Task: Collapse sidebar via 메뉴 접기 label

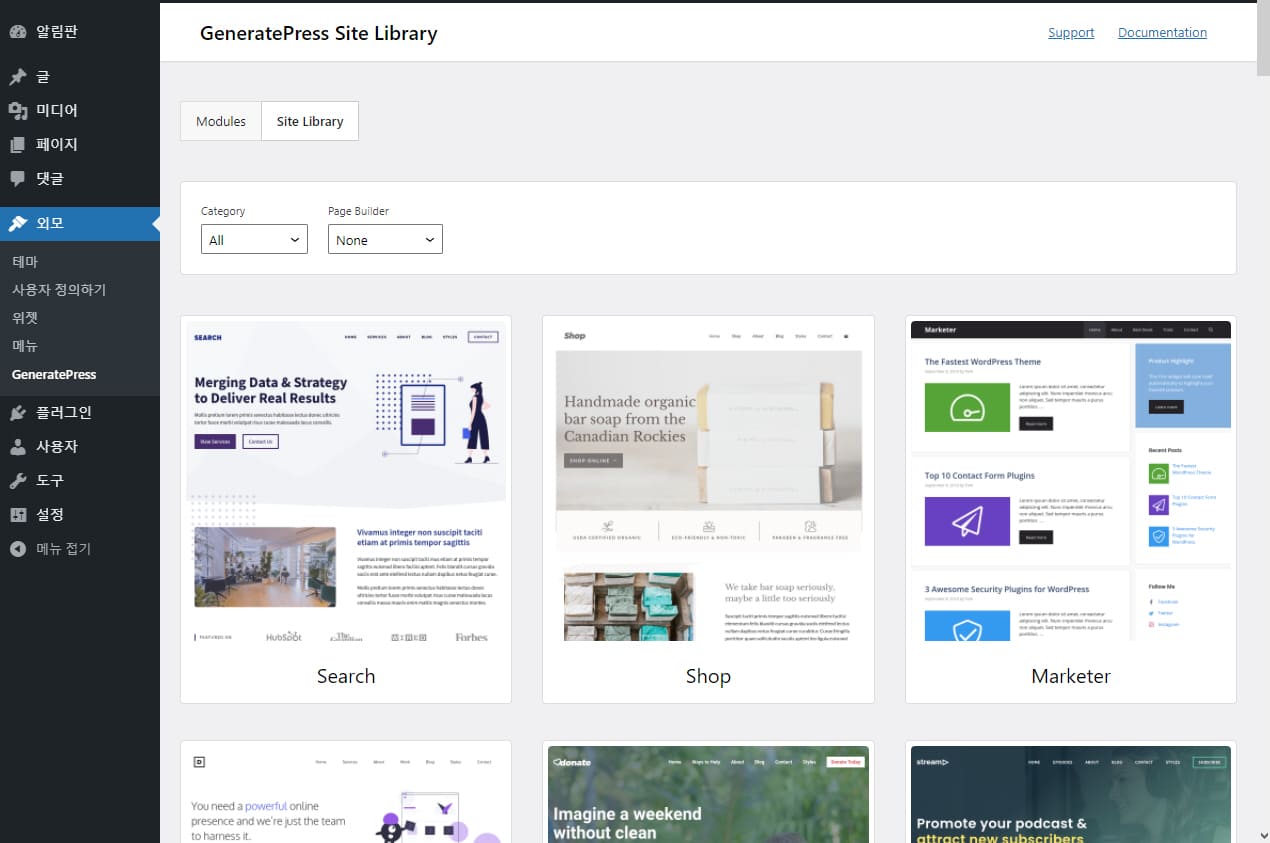Action: click(x=64, y=549)
